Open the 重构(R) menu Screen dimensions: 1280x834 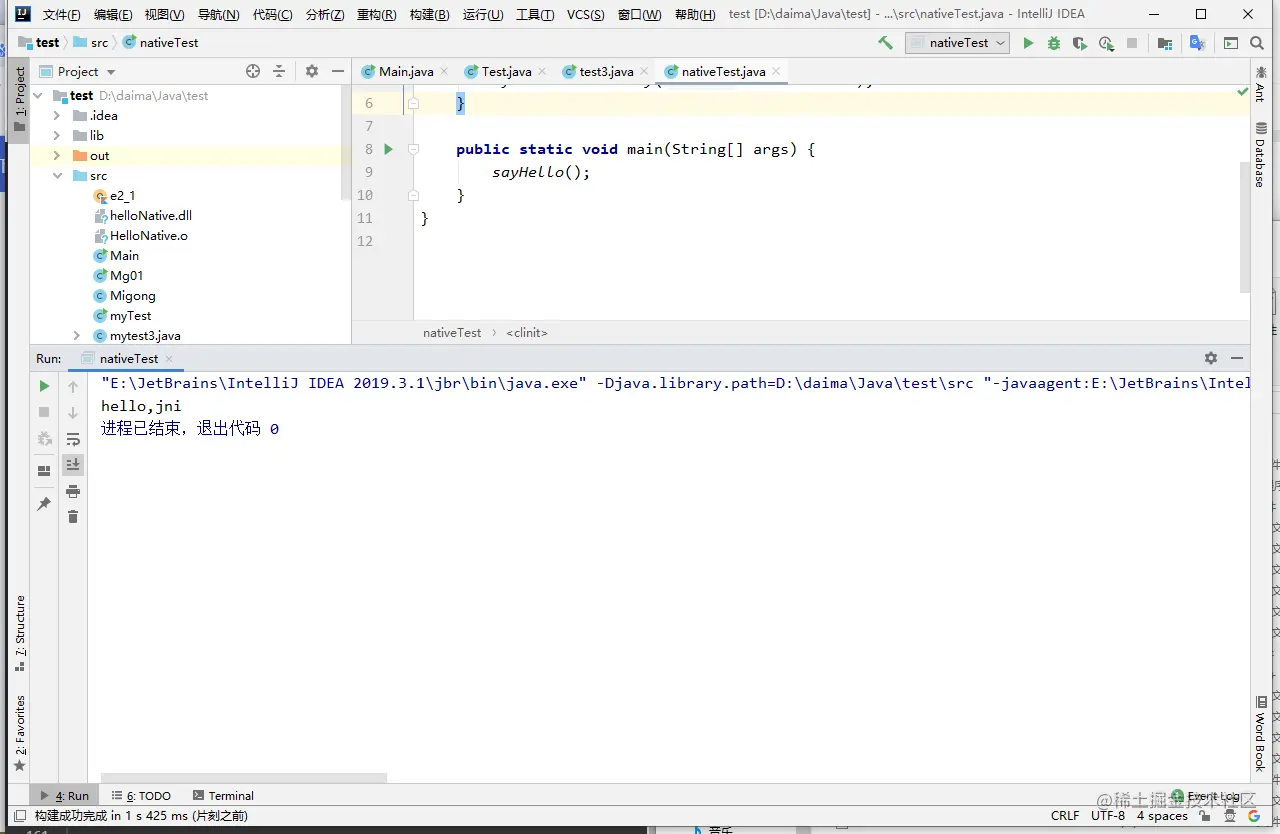click(376, 14)
